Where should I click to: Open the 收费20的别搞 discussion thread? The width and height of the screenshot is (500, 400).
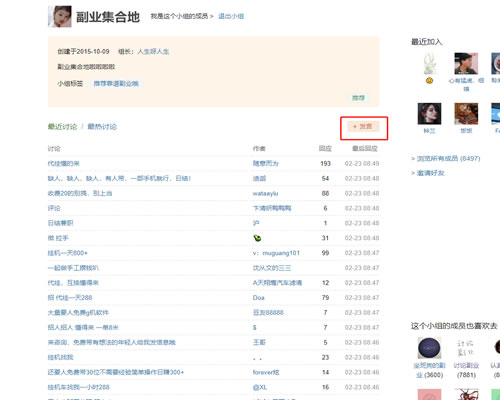click(x=80, y=193)
